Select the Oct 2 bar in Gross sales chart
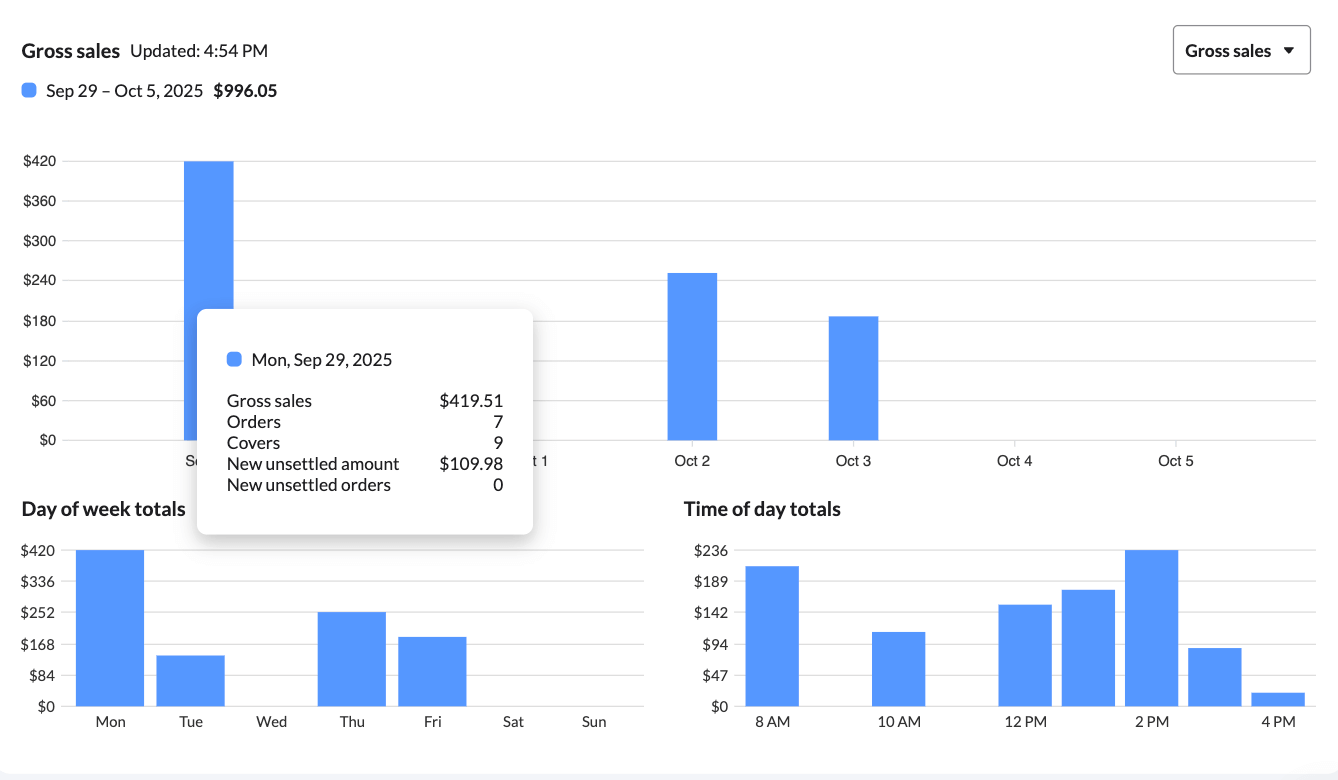Image resolution: width=1338 pixels, height=780 pixels. coord(692,356)
